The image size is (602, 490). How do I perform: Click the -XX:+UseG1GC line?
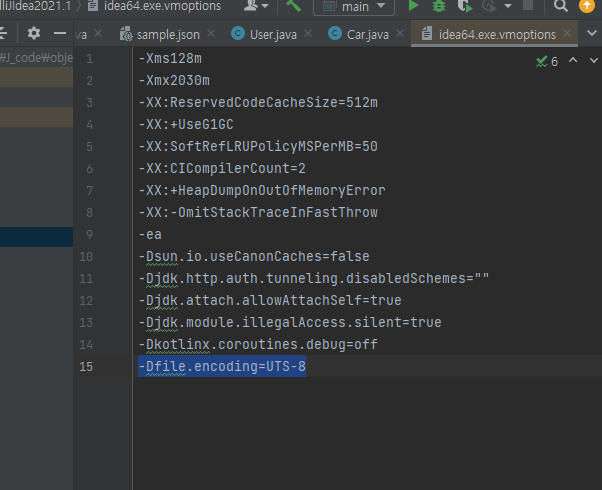point(186,124)
